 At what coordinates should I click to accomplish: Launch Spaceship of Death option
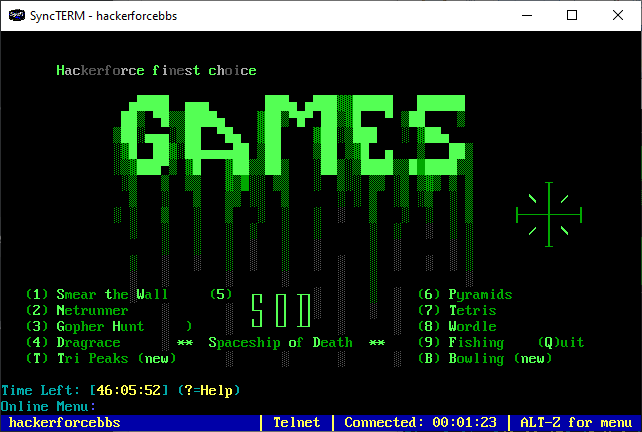tap(280, 343)
